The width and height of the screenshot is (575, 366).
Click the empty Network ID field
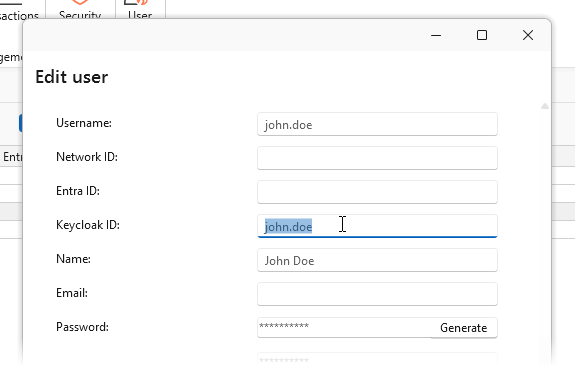pyautogui.click(x=377, y=158)
